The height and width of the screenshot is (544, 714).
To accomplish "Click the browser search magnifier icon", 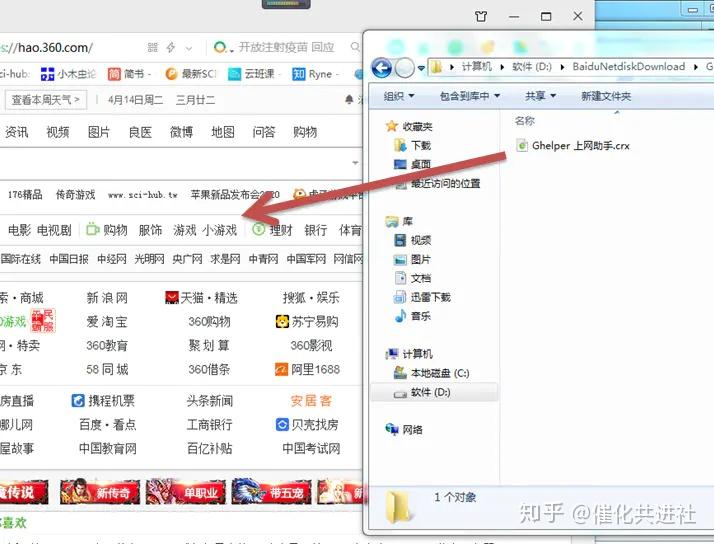I will [355, 46].
